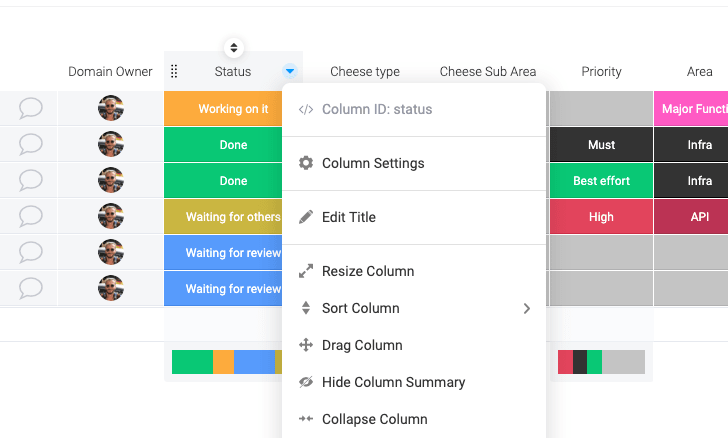Open the High priority cell picker
This screenshot has height=438, width=728.
[x=601, y=217]
